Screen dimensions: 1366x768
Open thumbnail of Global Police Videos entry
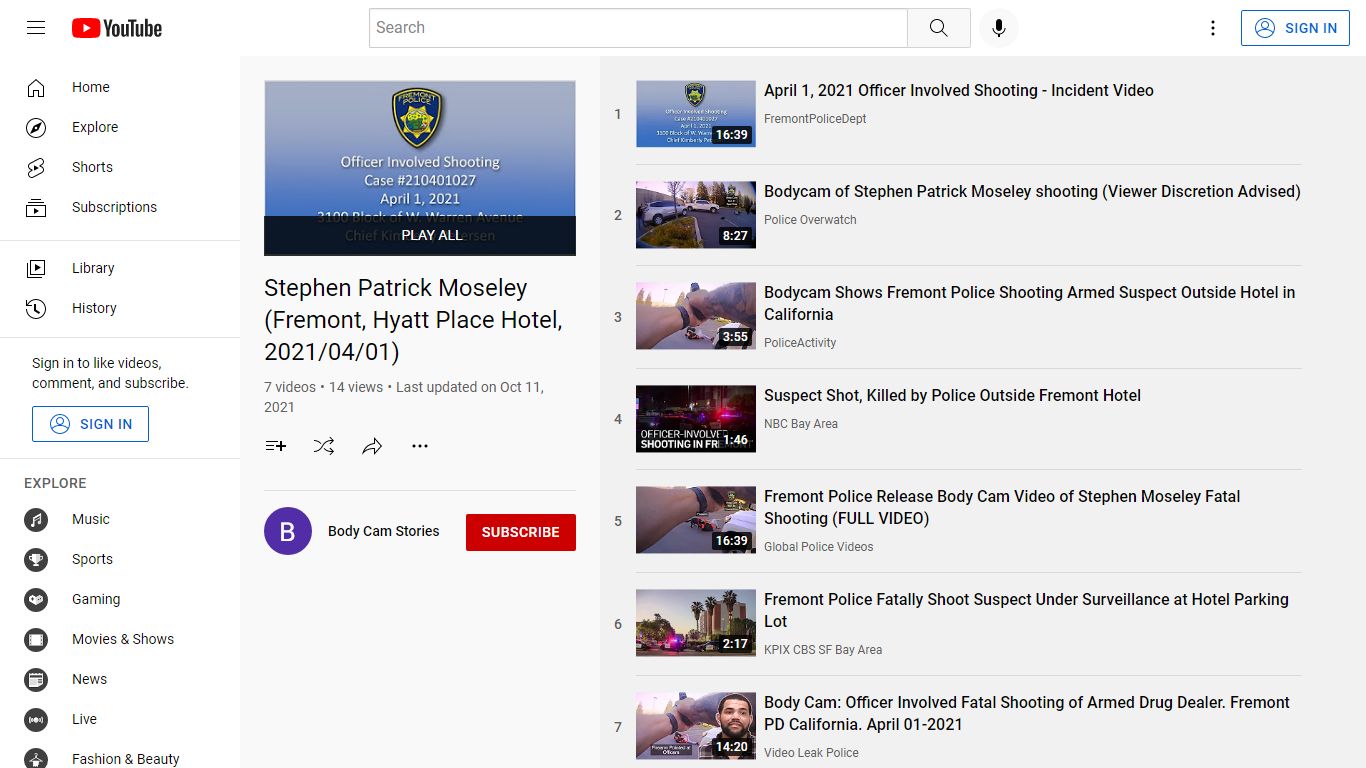click(696, 520)
